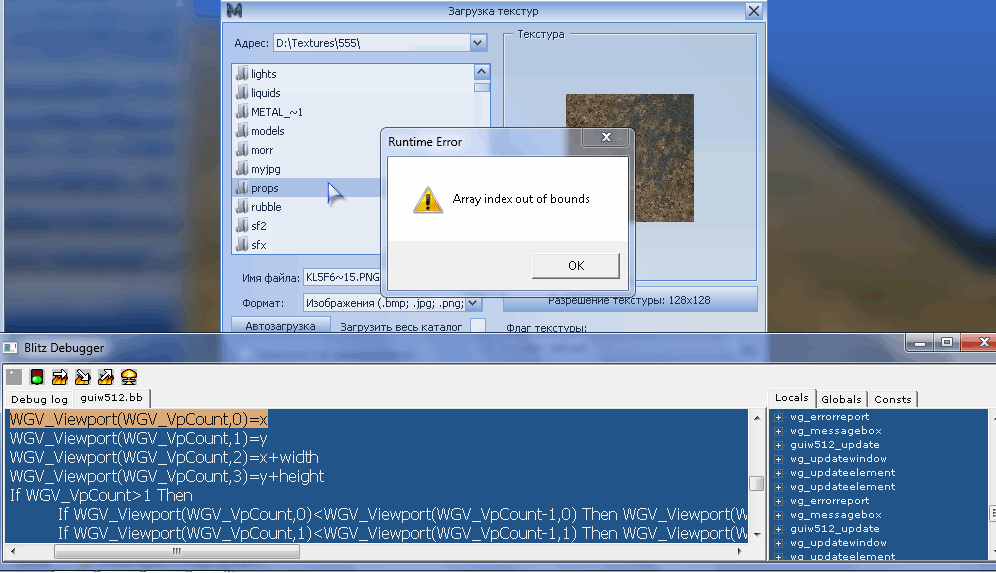The height and width of the screenshot is (573, 996).
Task: Click the horizontal scrollbar under the code
Action: 380,551
